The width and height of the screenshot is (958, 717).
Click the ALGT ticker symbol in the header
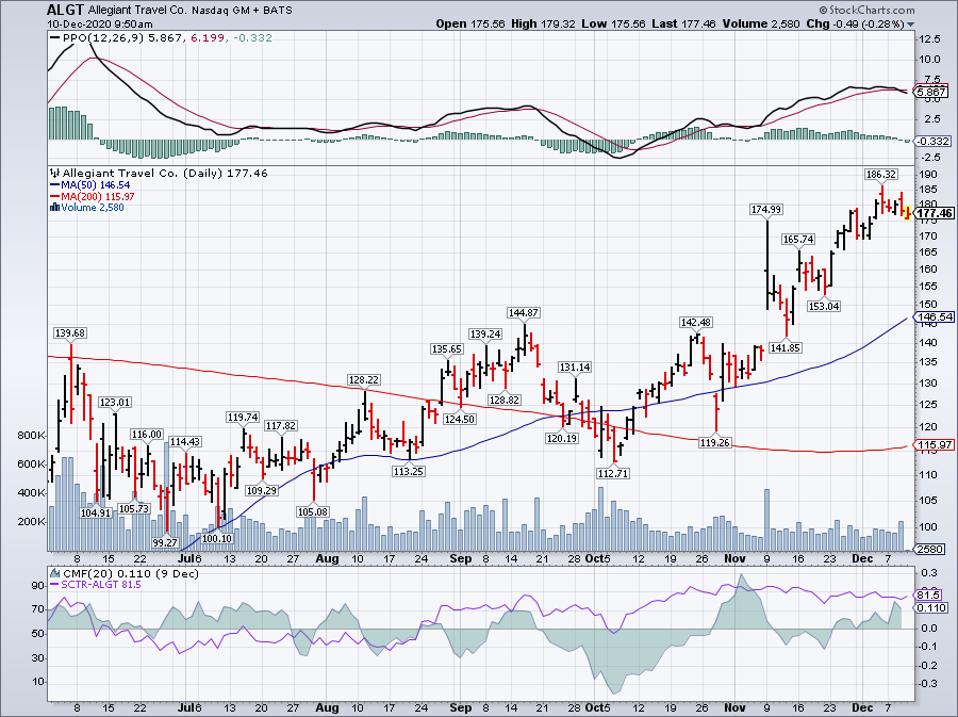65,10
